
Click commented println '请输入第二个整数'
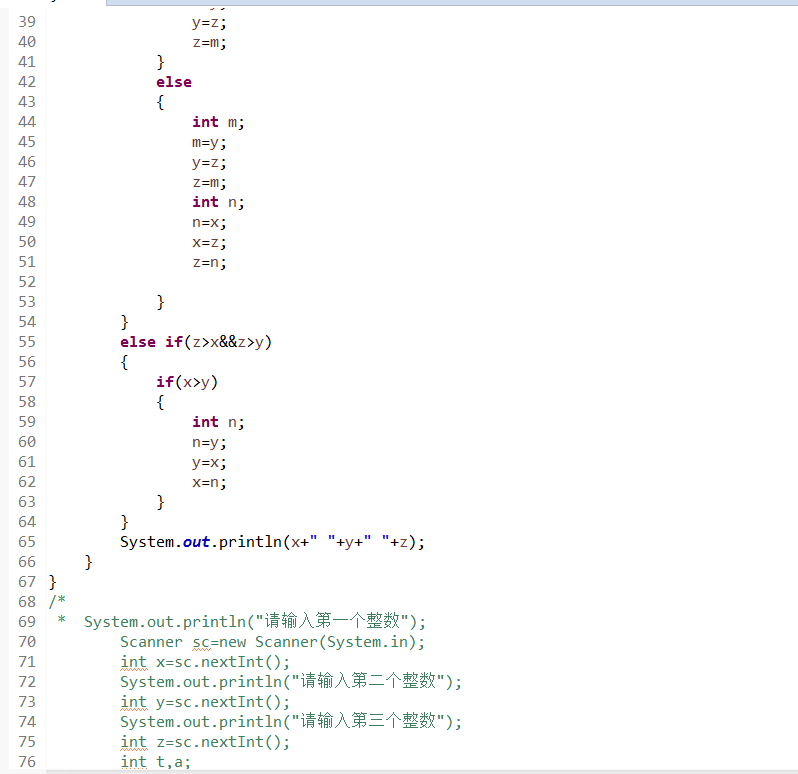(291, 681)
